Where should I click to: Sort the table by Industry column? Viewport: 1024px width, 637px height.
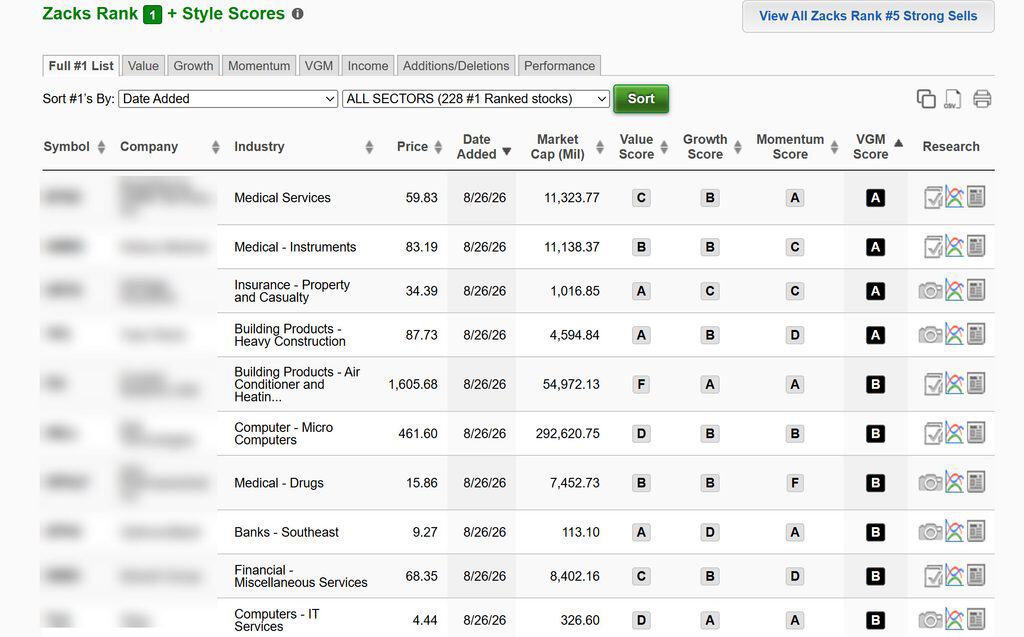[304, 146]
